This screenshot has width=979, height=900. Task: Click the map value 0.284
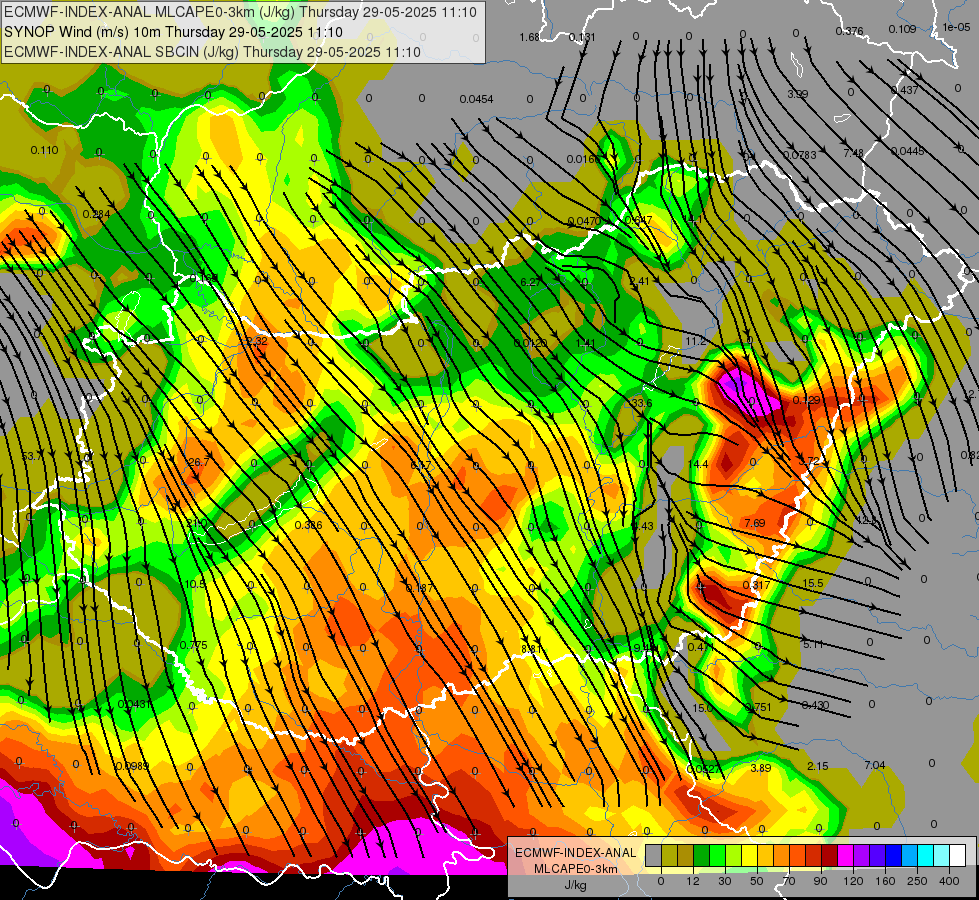point(96,214)
